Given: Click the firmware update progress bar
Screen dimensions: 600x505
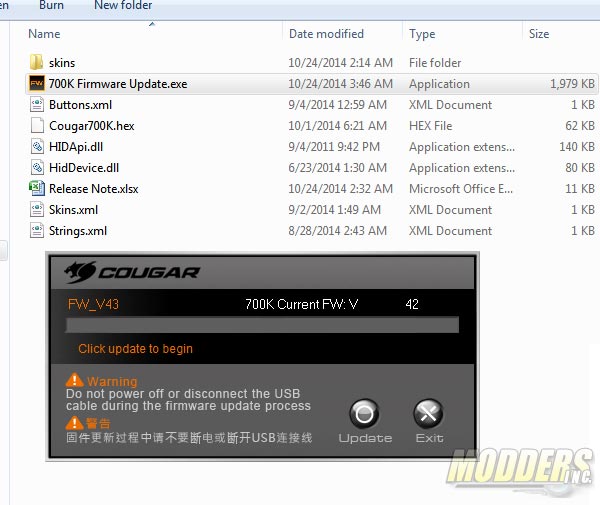Looking at the screenshot, I should (262, 325).
